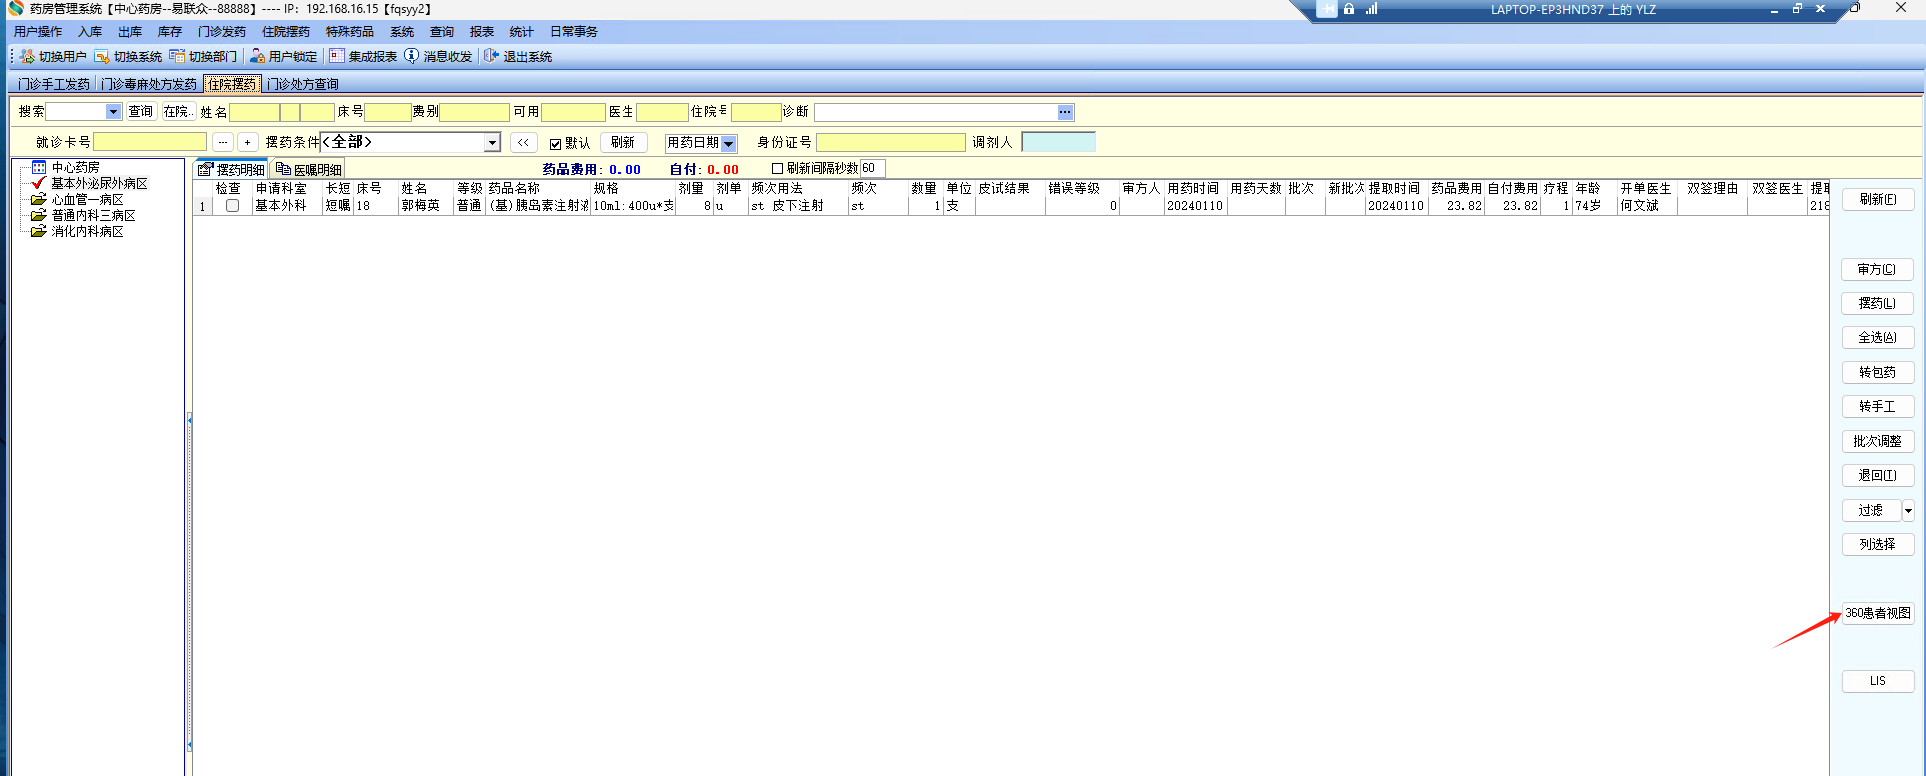Viewport: 1926px width, 776px height.
Task: Click the 全选(A) button
Action: (1878, 338)
